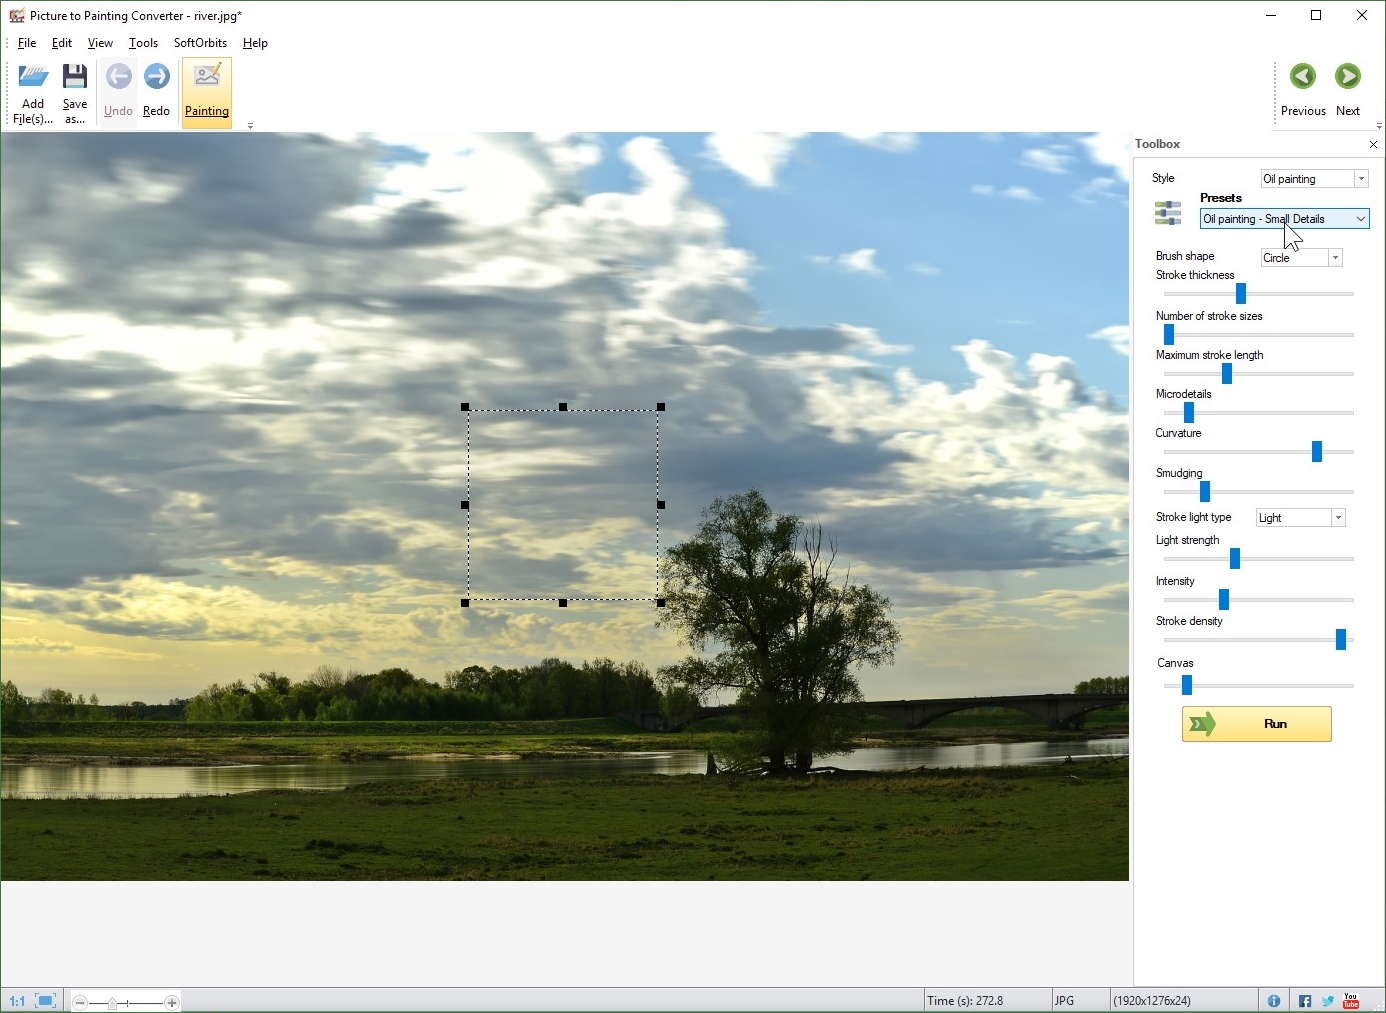Open the SoftOrbits menu
1386x1013 pixels.
(x=200, y=43)
